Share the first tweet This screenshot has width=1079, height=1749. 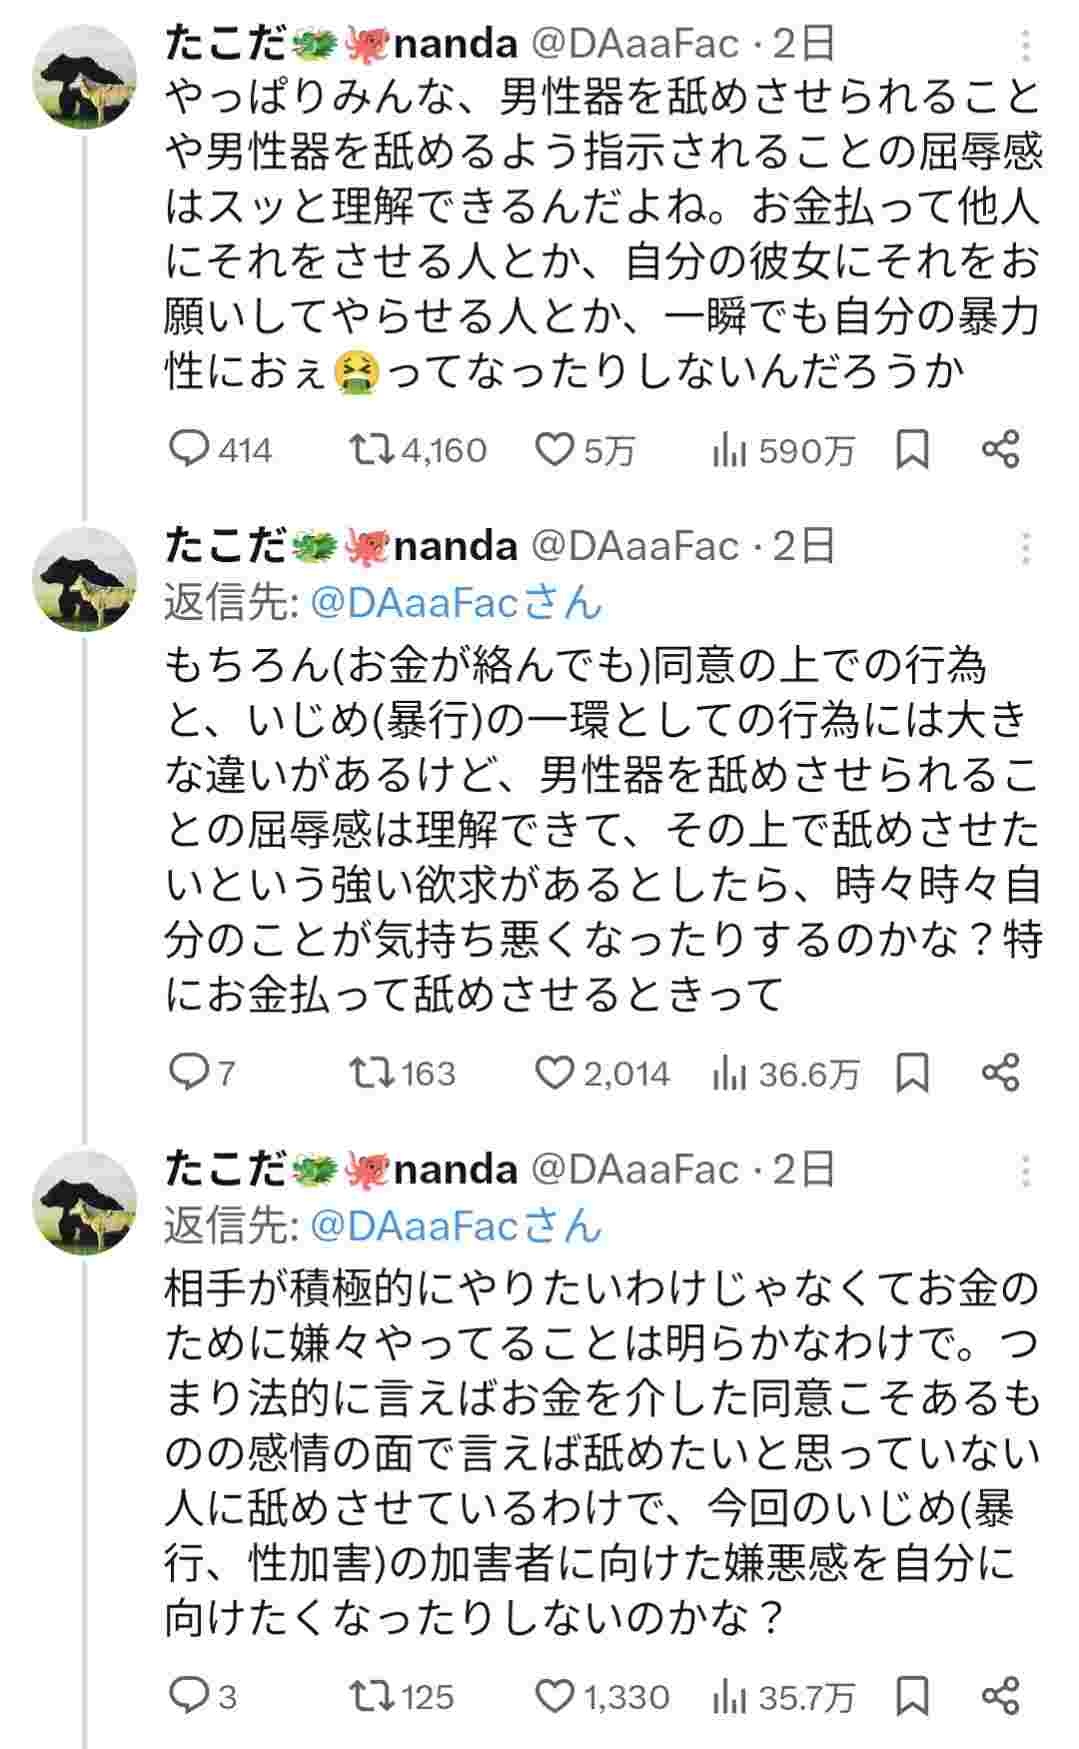coord(1000,450)
